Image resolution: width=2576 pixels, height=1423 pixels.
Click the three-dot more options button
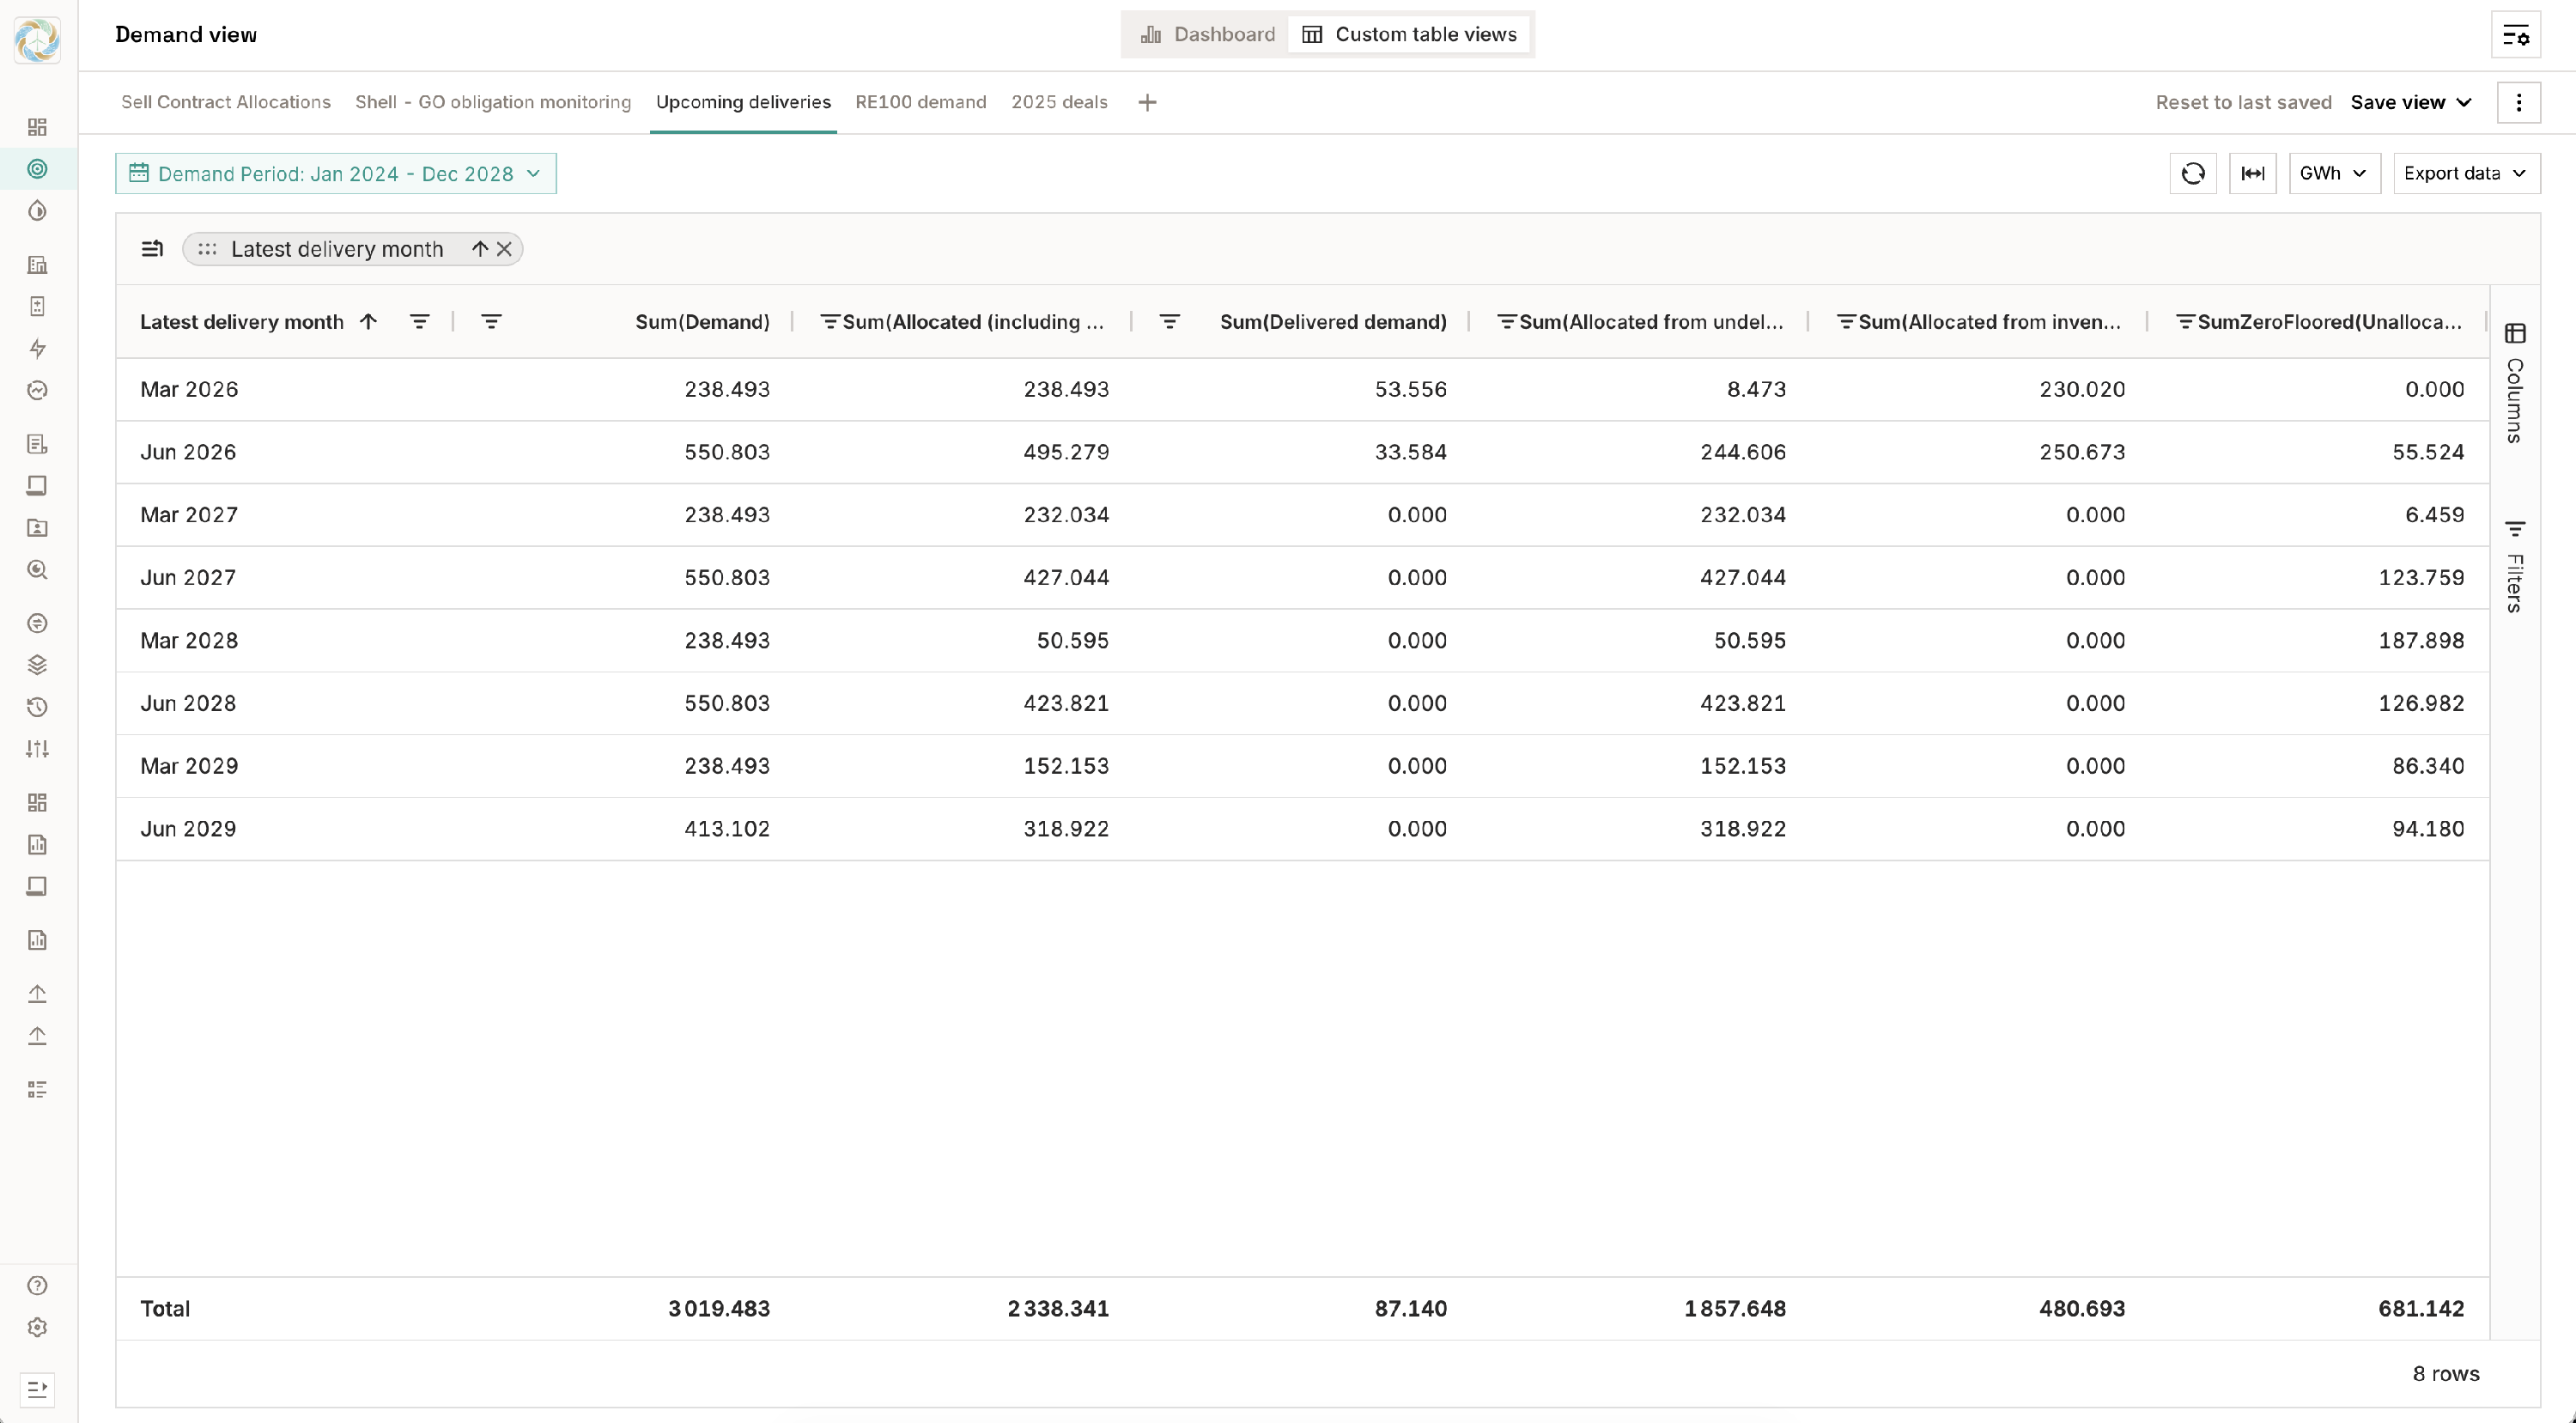click(x=2518, y=102)
